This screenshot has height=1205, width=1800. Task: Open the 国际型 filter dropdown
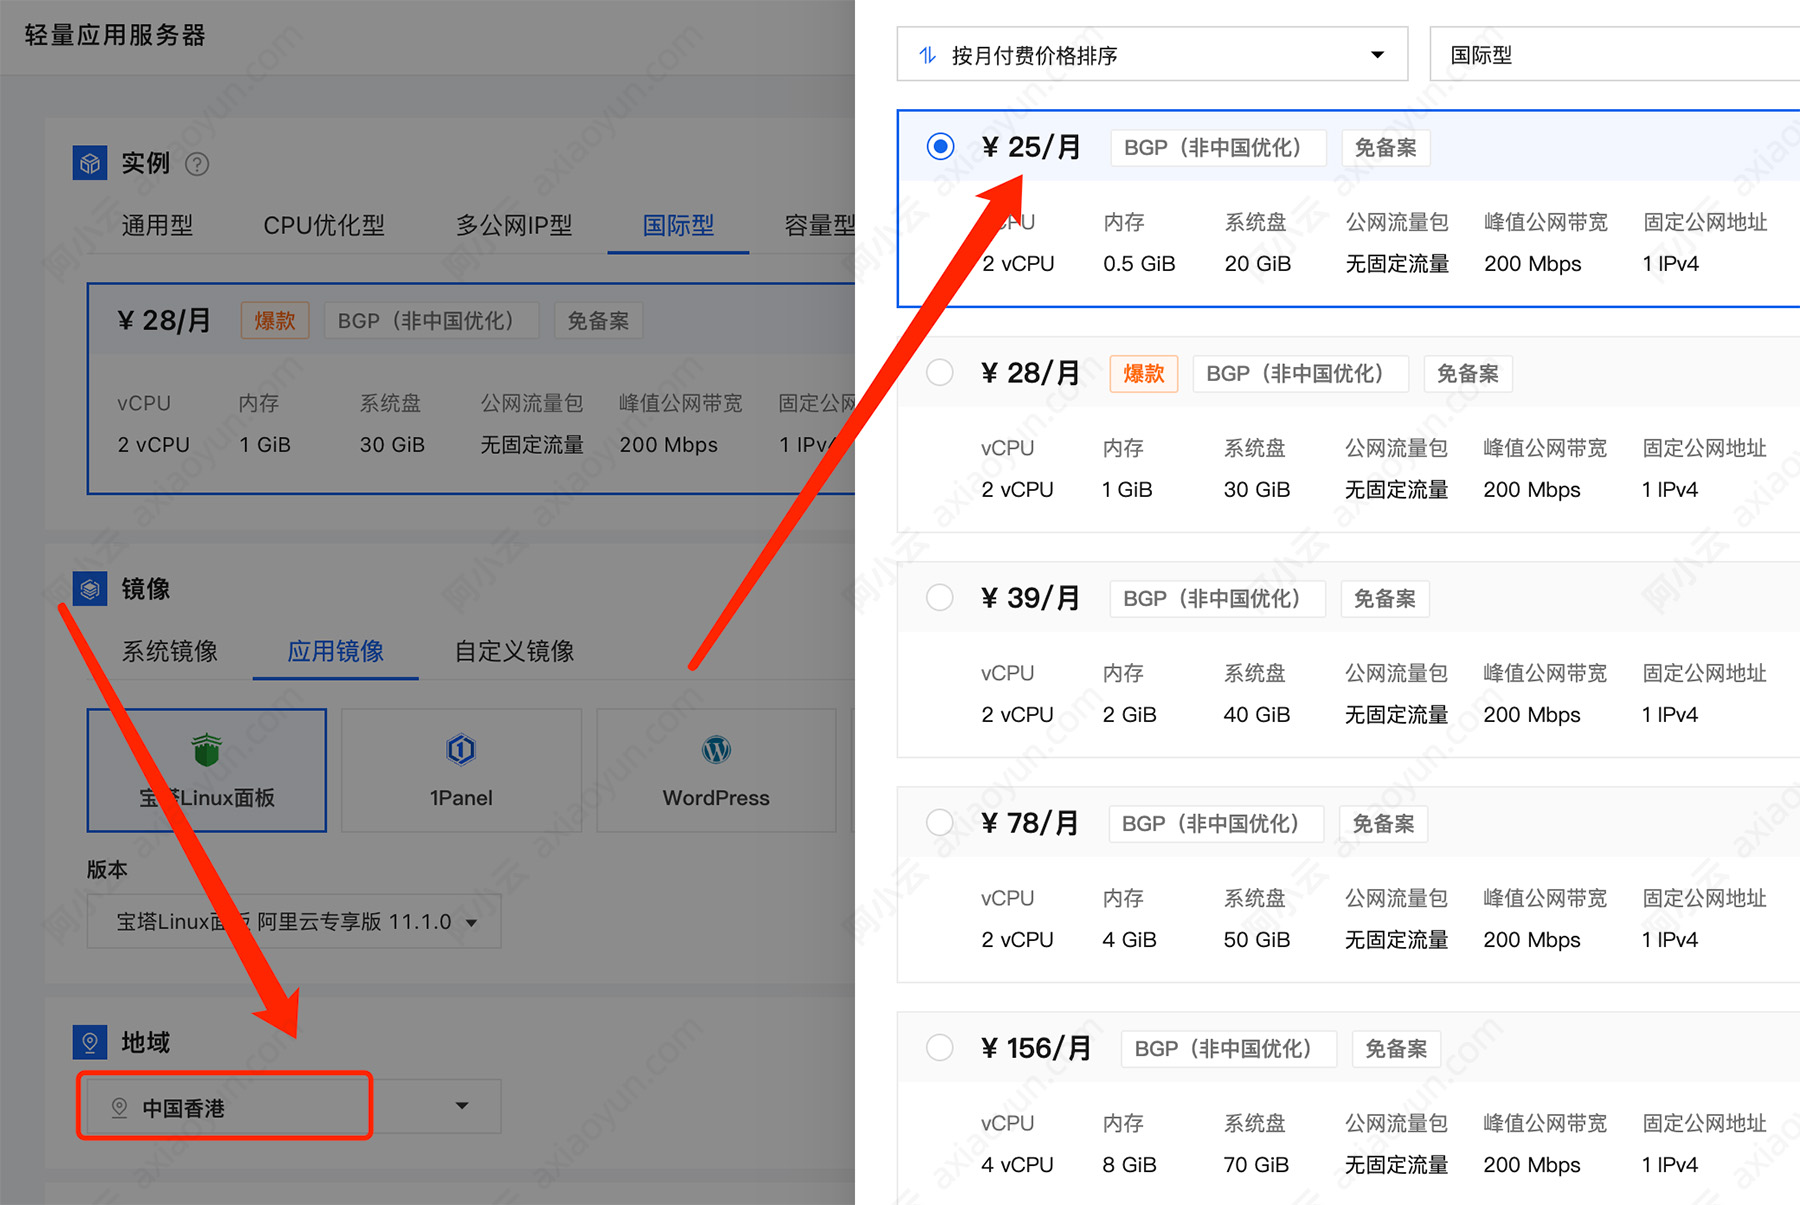(1615, 55)
